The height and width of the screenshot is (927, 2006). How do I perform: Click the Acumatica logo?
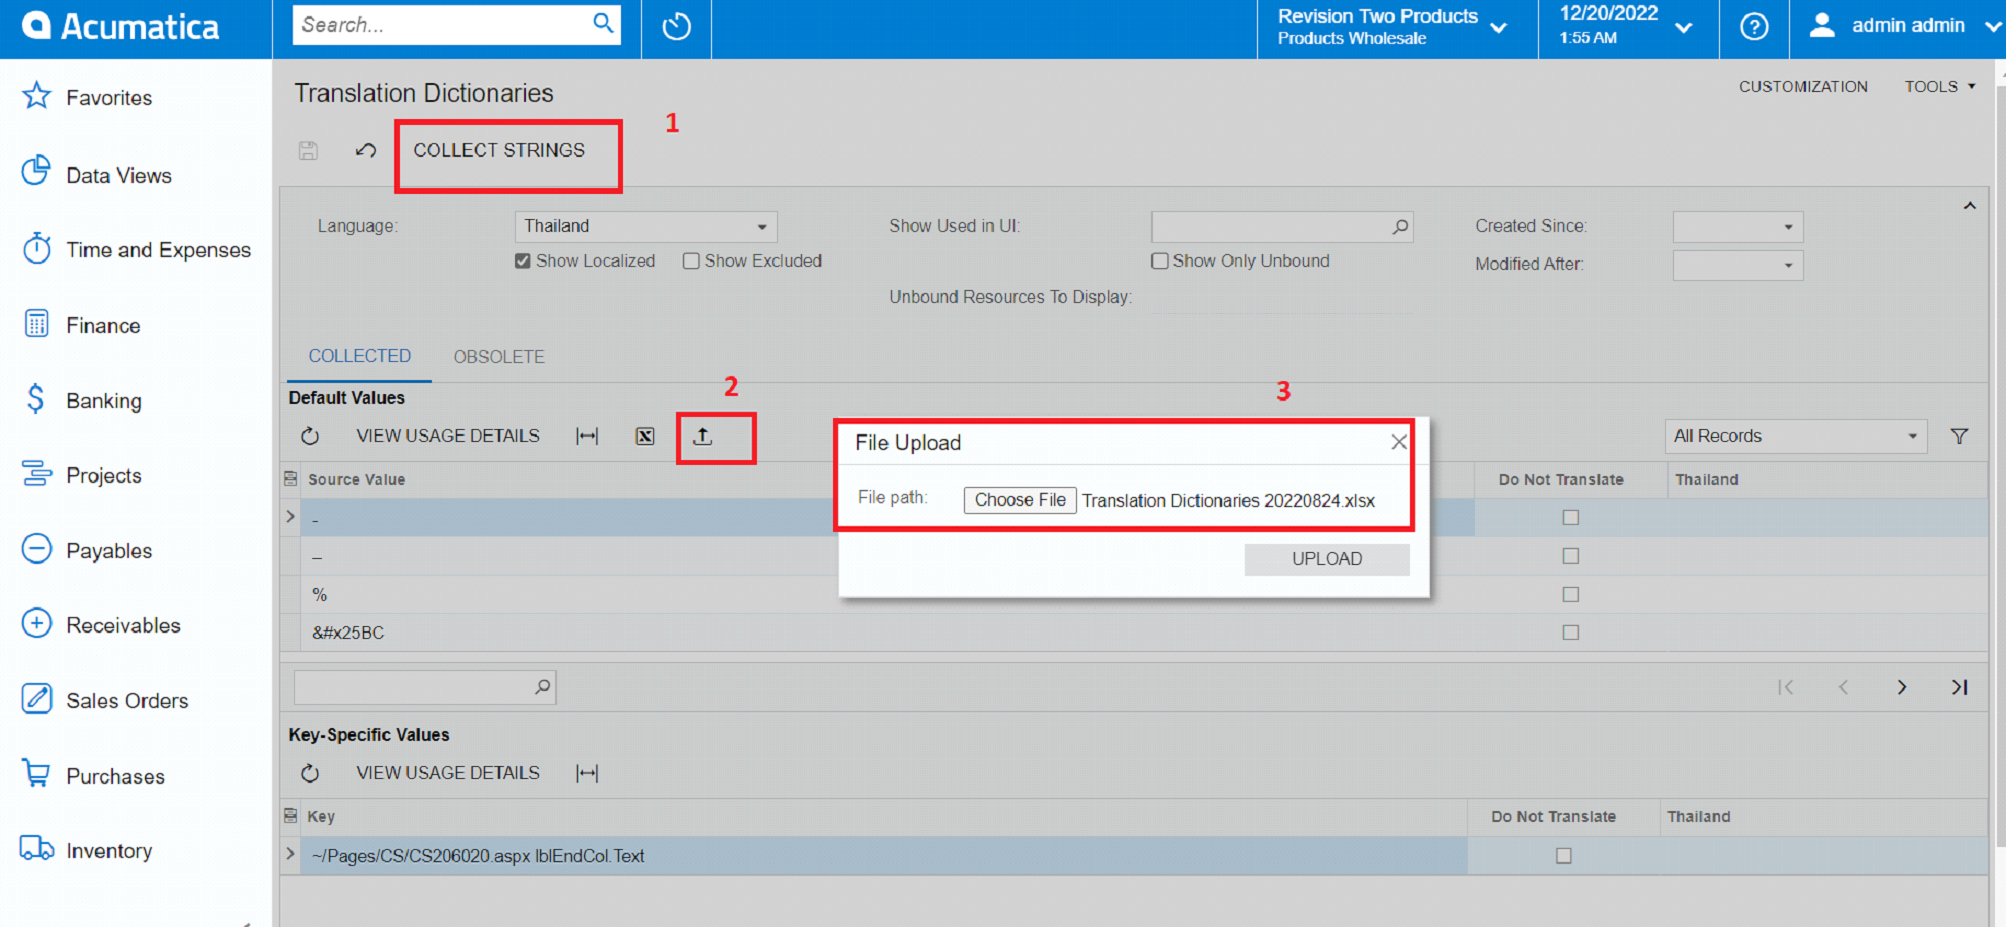[x=121, y=27]
